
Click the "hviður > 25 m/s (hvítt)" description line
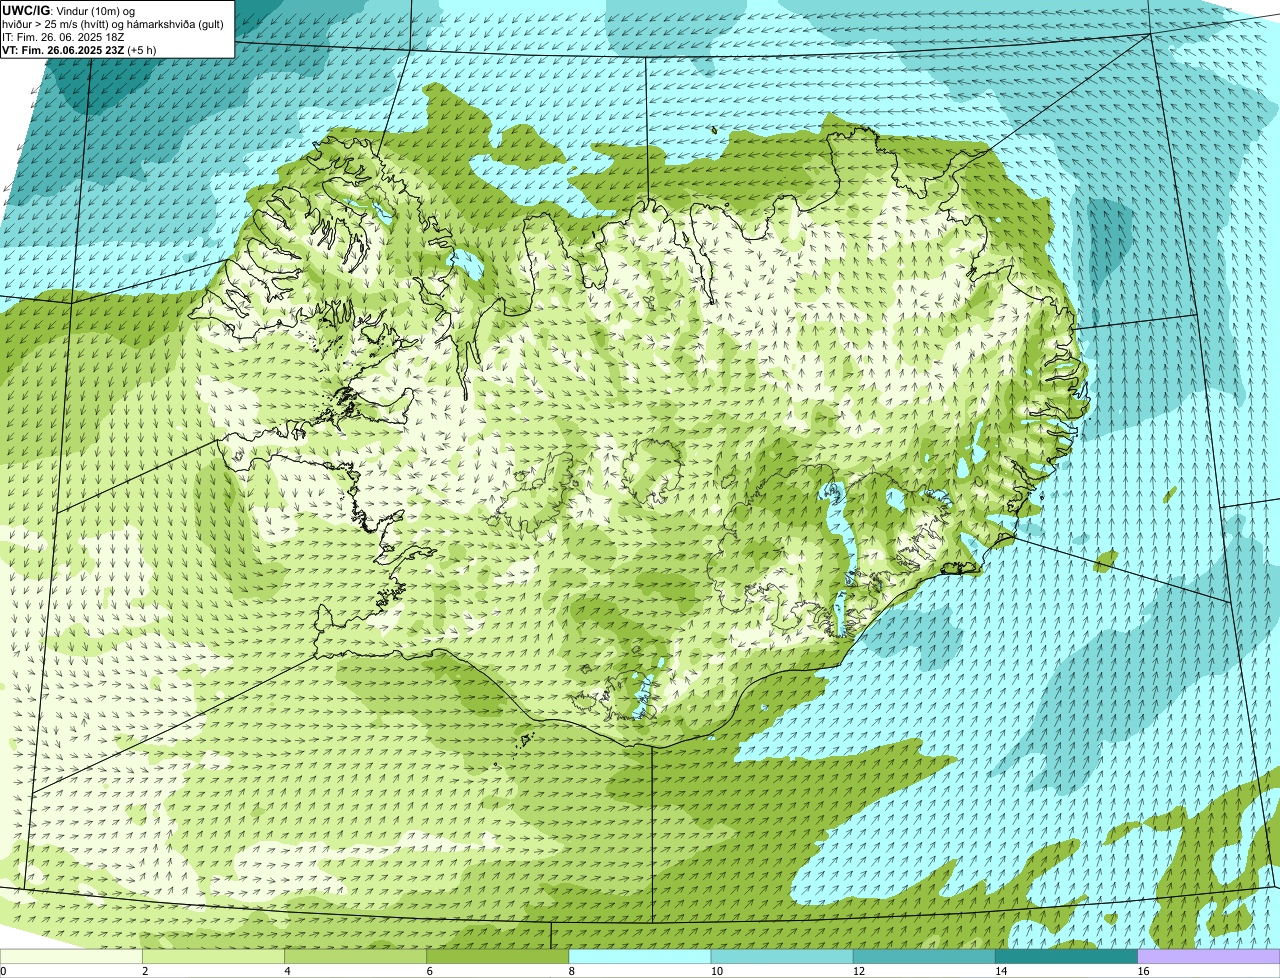point(115,24)
